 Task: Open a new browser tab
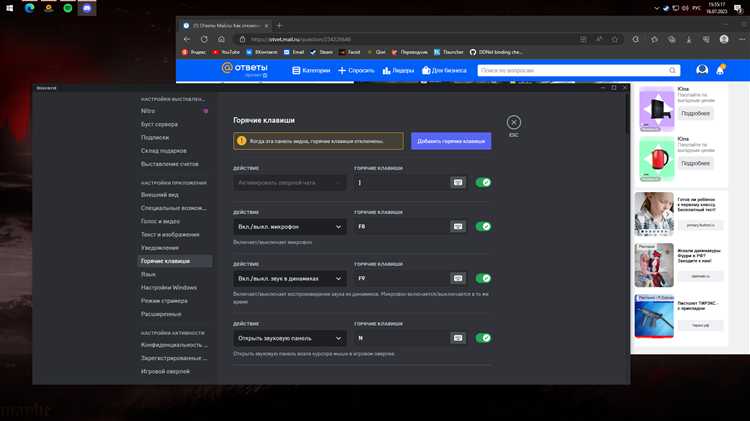(280, 25)
